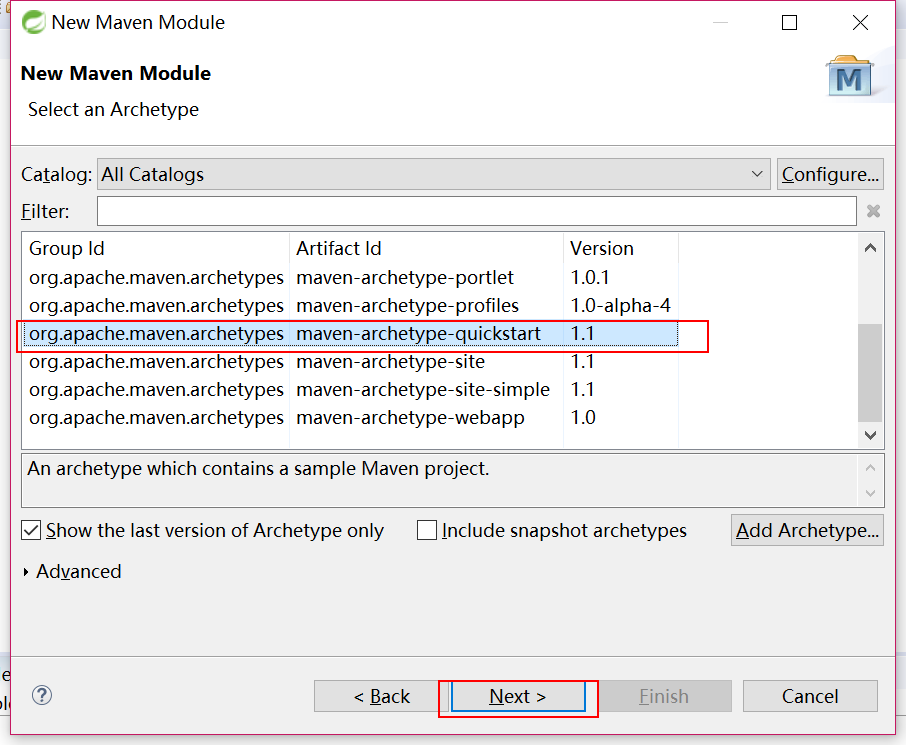
Task: Click the description box scroll up arrow
Action: 871,468
